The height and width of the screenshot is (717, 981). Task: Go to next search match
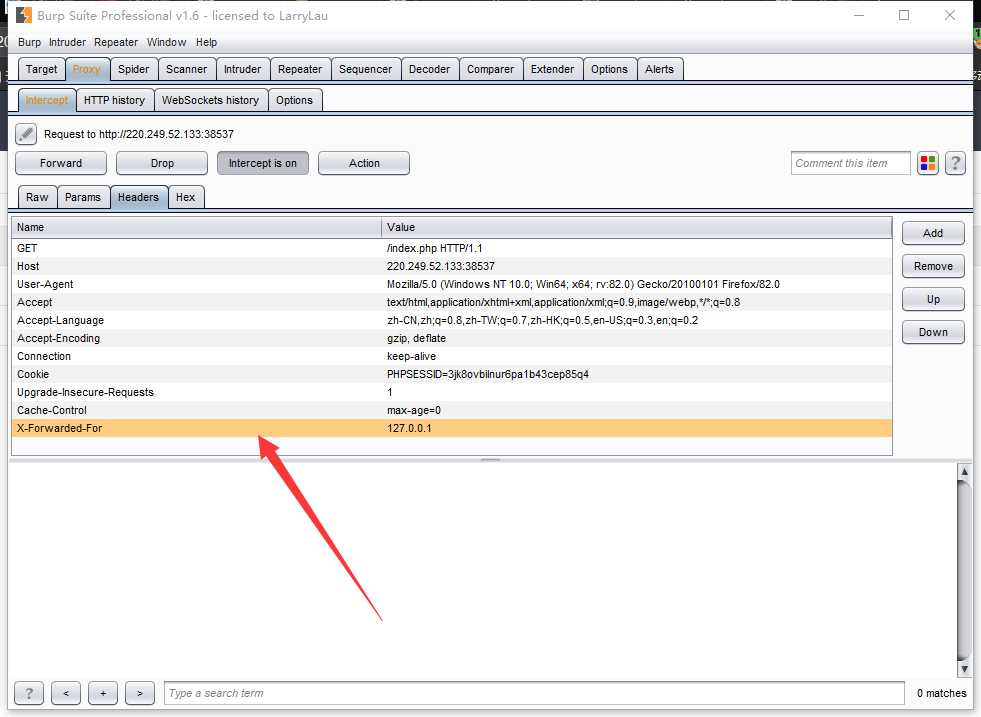click(140, 693)
